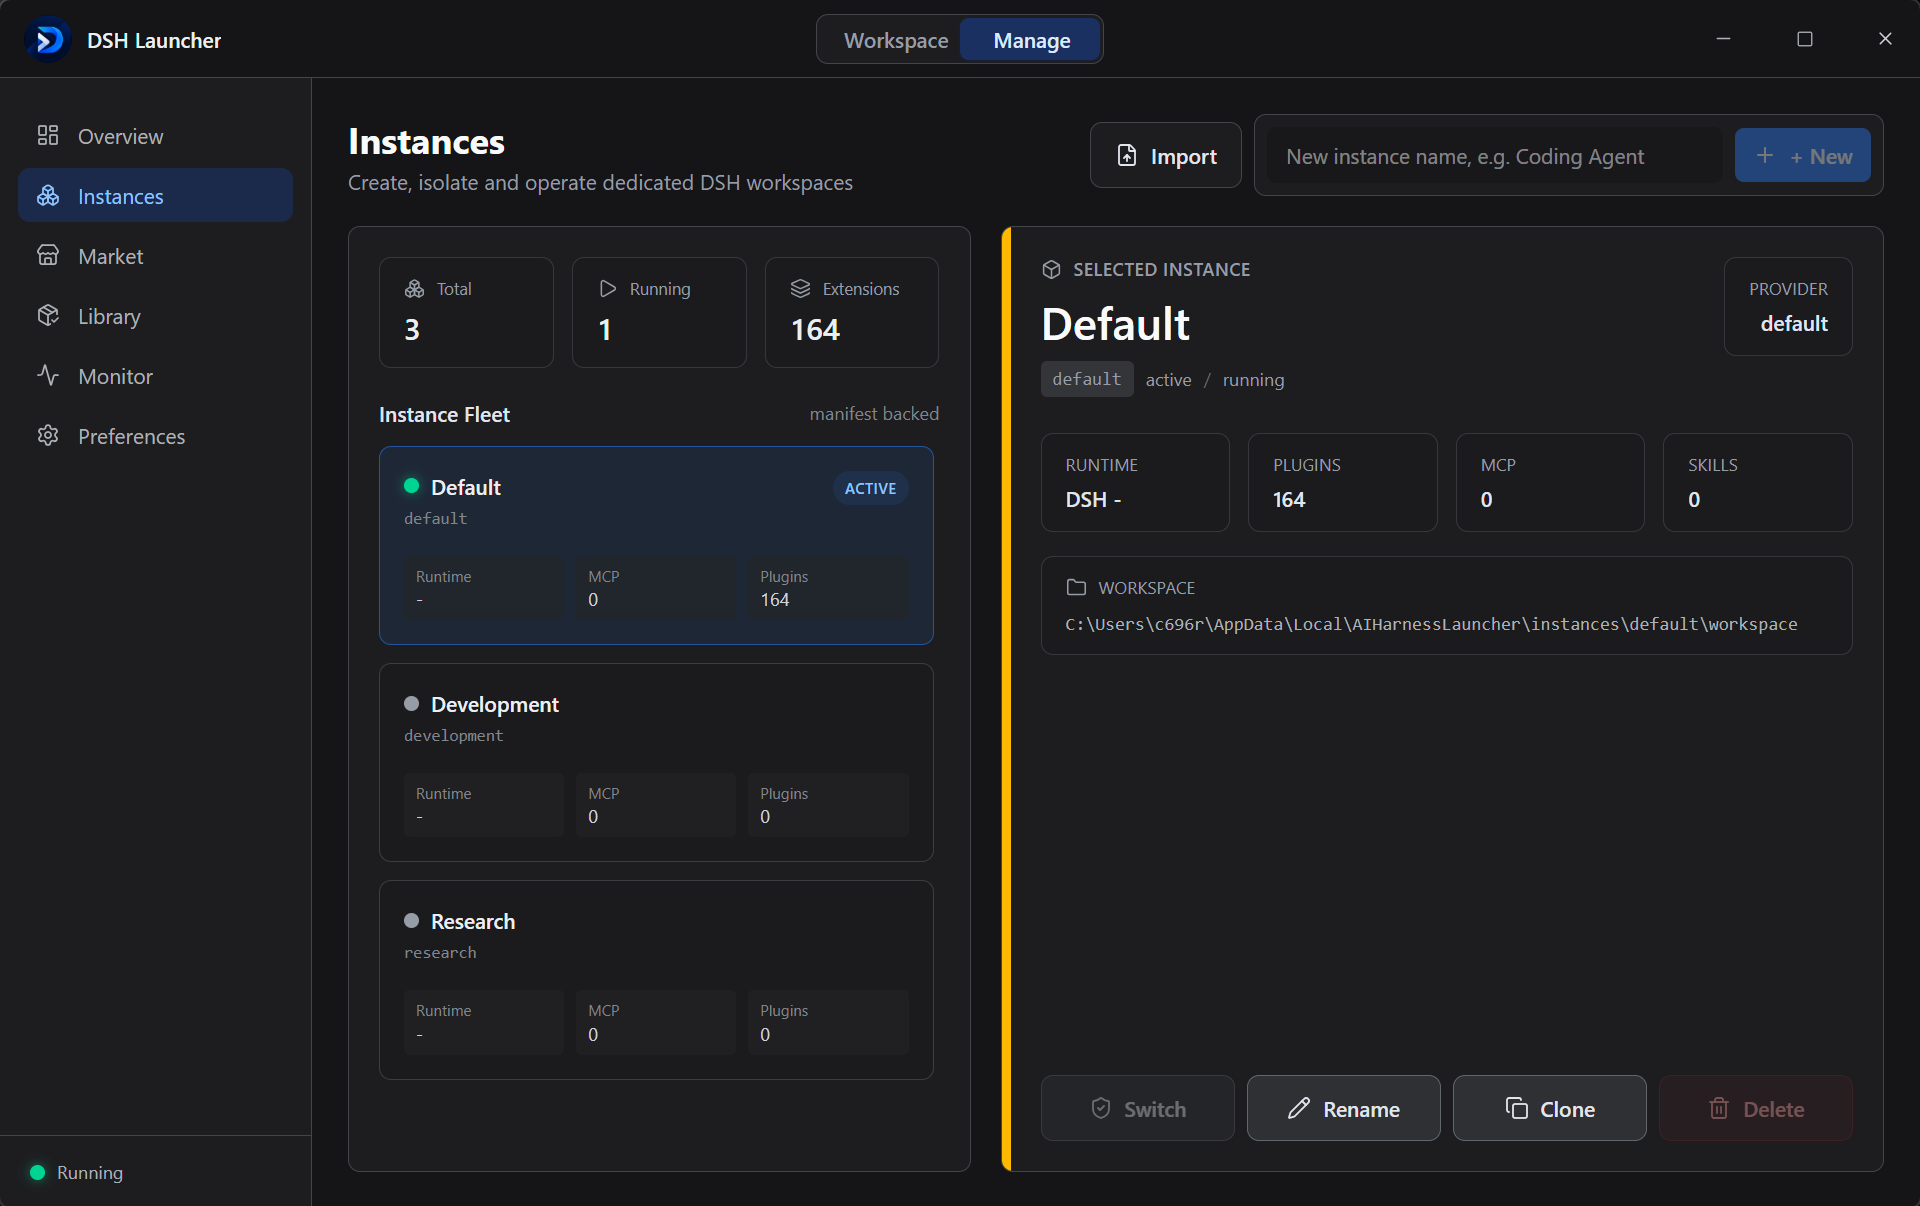The image size is (1920, 1206).
Task: Click the Instances sidebar icon
Action: (48, 196)
